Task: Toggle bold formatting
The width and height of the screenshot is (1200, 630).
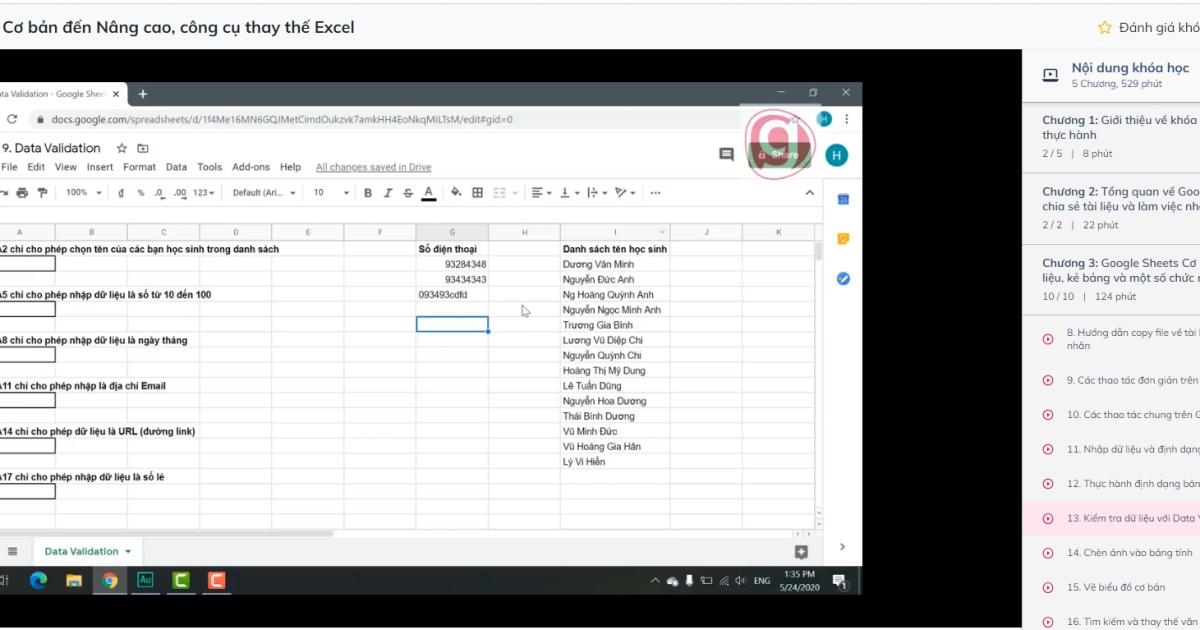Action: [x=368, y=193]
